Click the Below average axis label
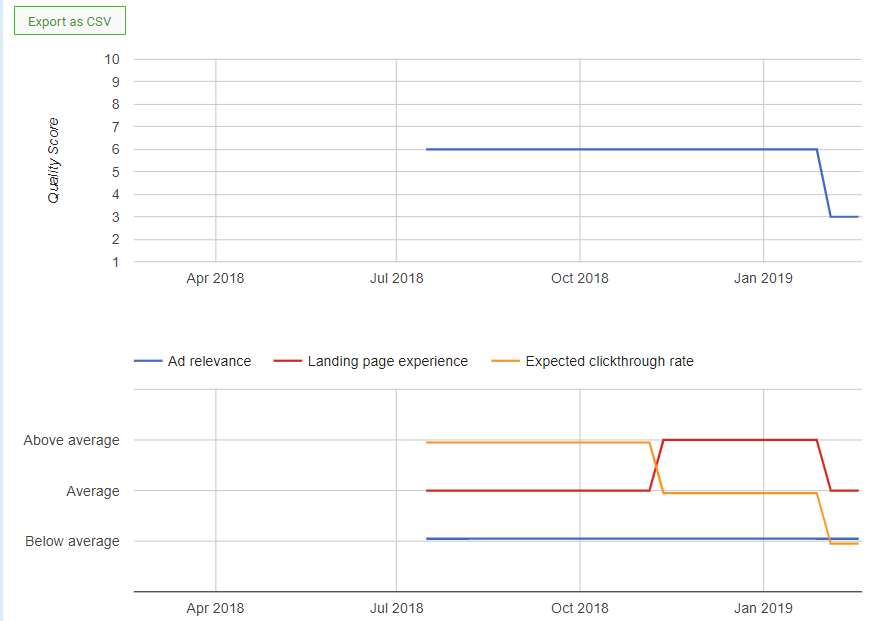The image size is (873, 621). (x=71, y=541)
